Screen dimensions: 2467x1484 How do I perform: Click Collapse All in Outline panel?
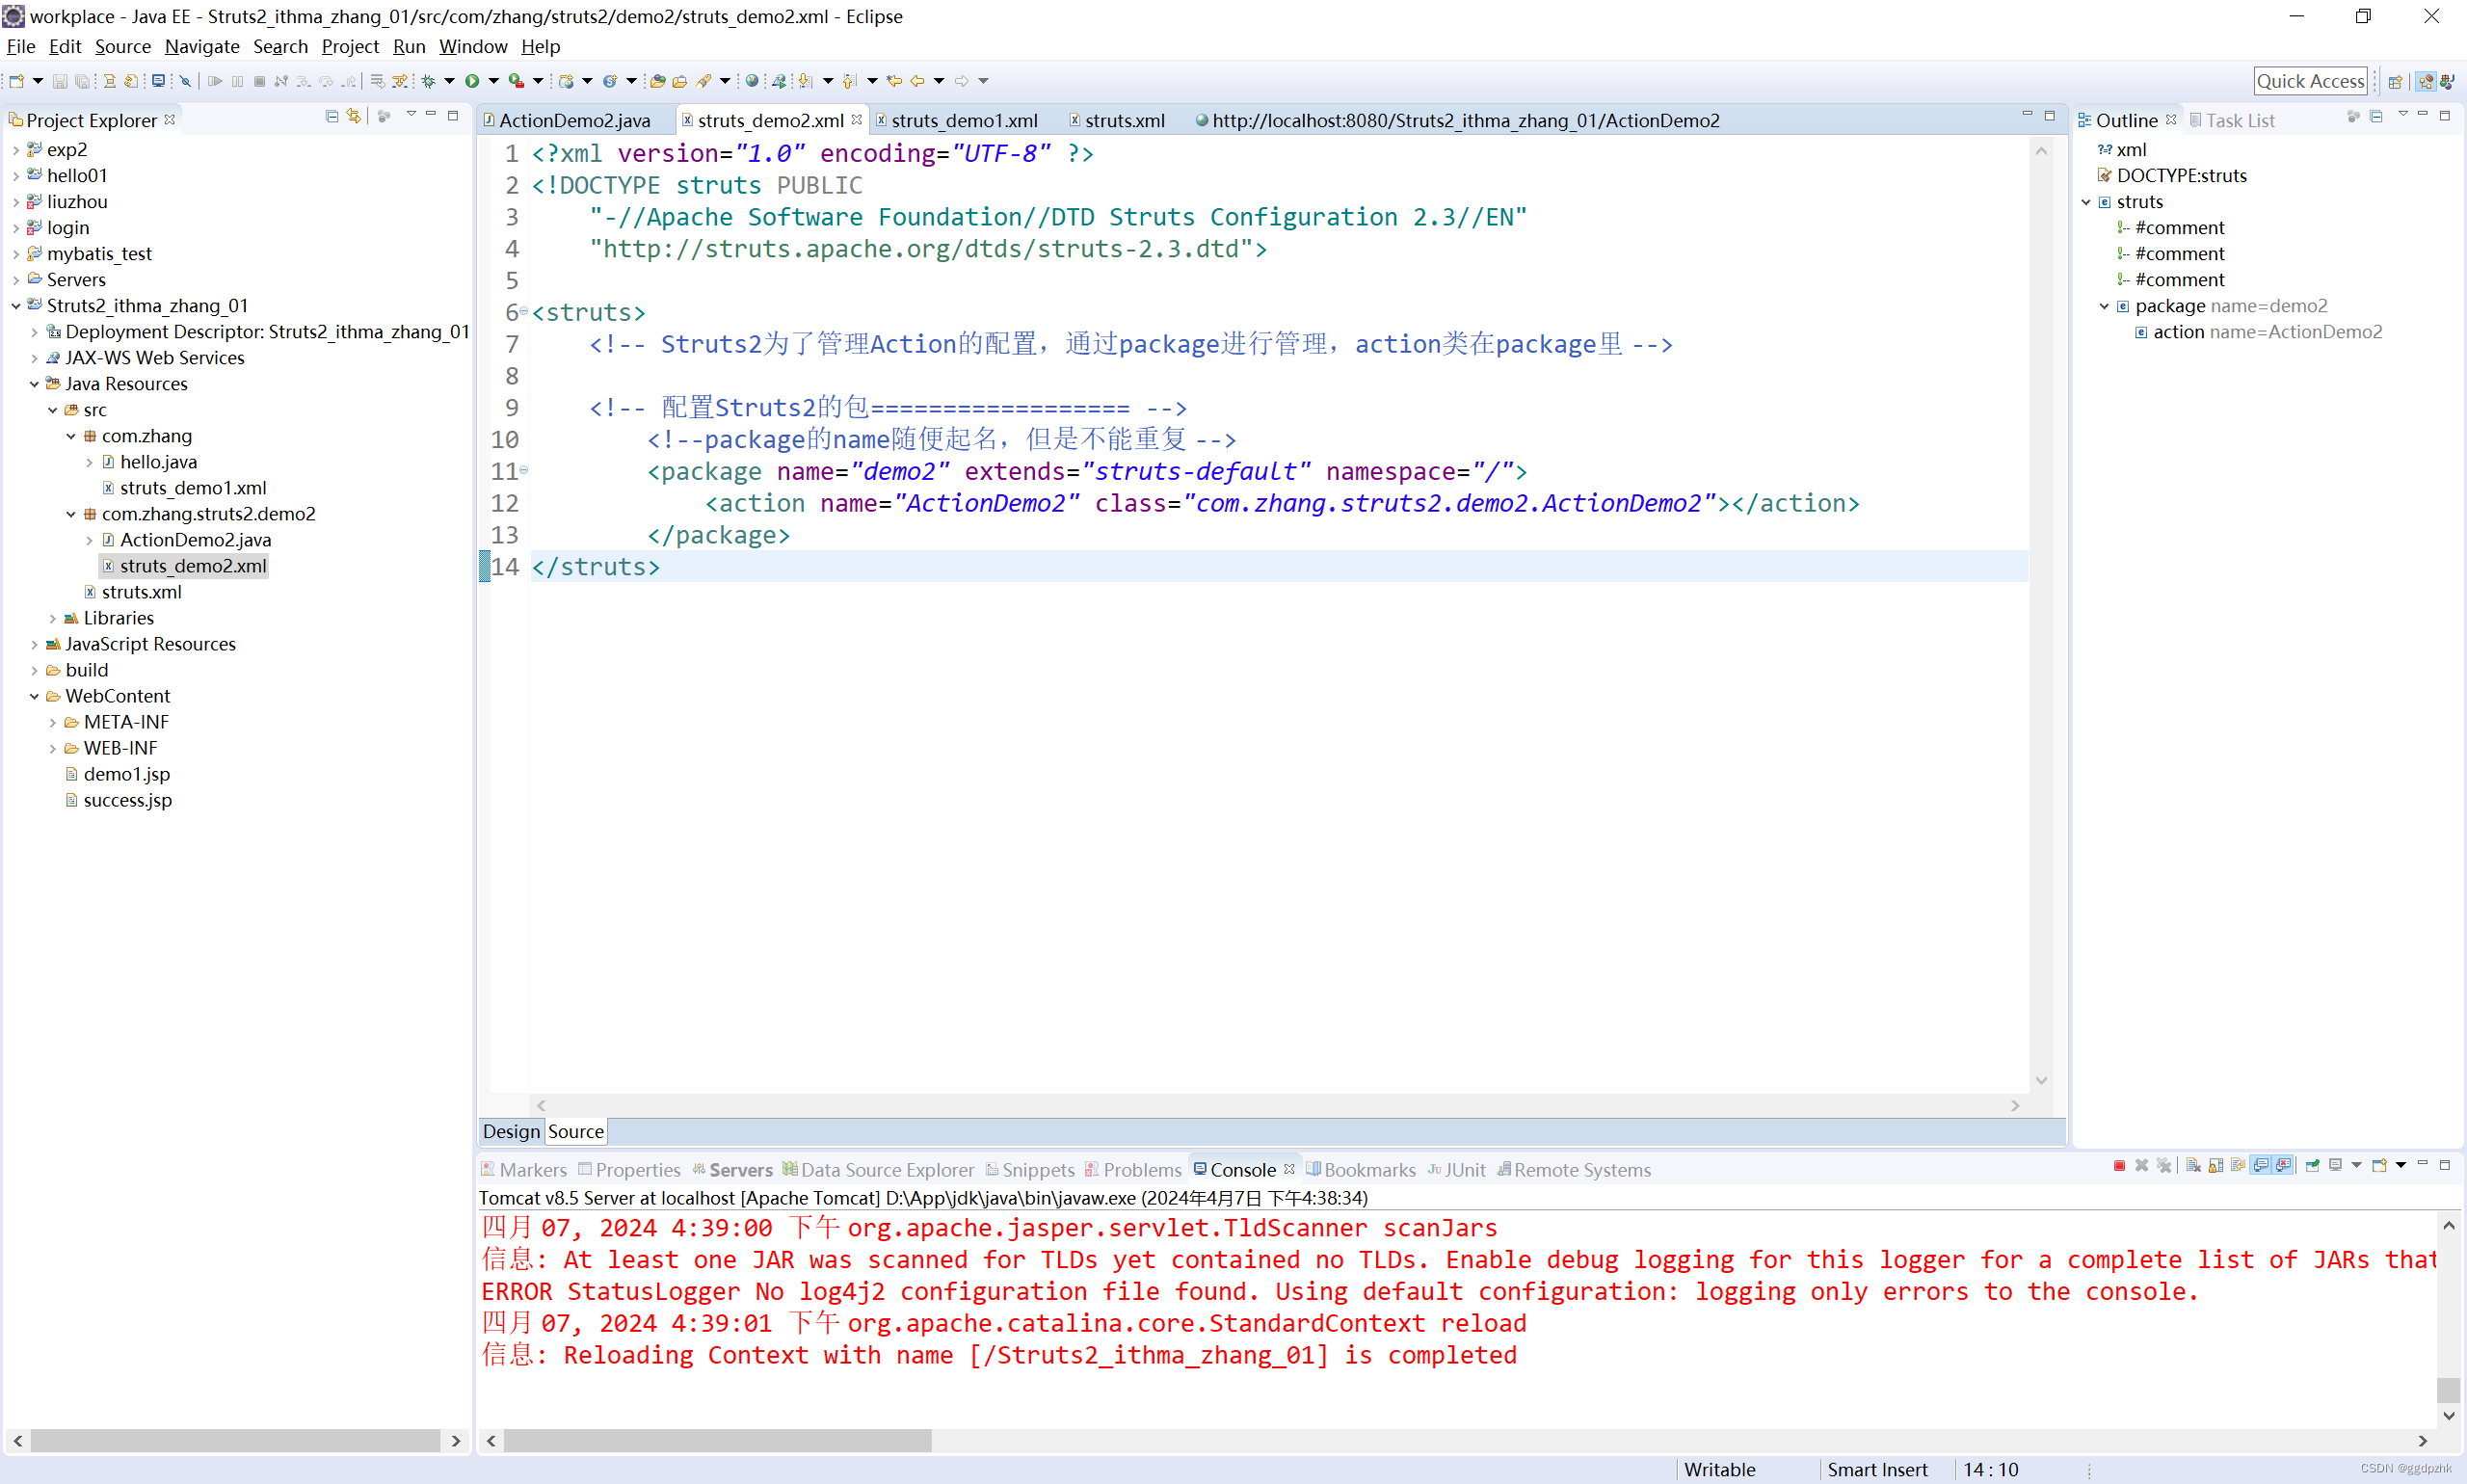pyautogui.click(x=2377, y=116)
